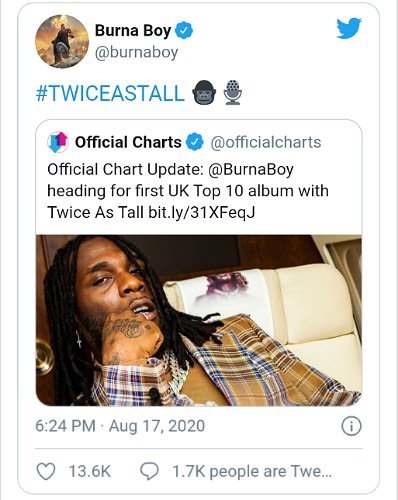Click the tweet info circle icon
The image size is (398, 500).
[x=351, y=426]
